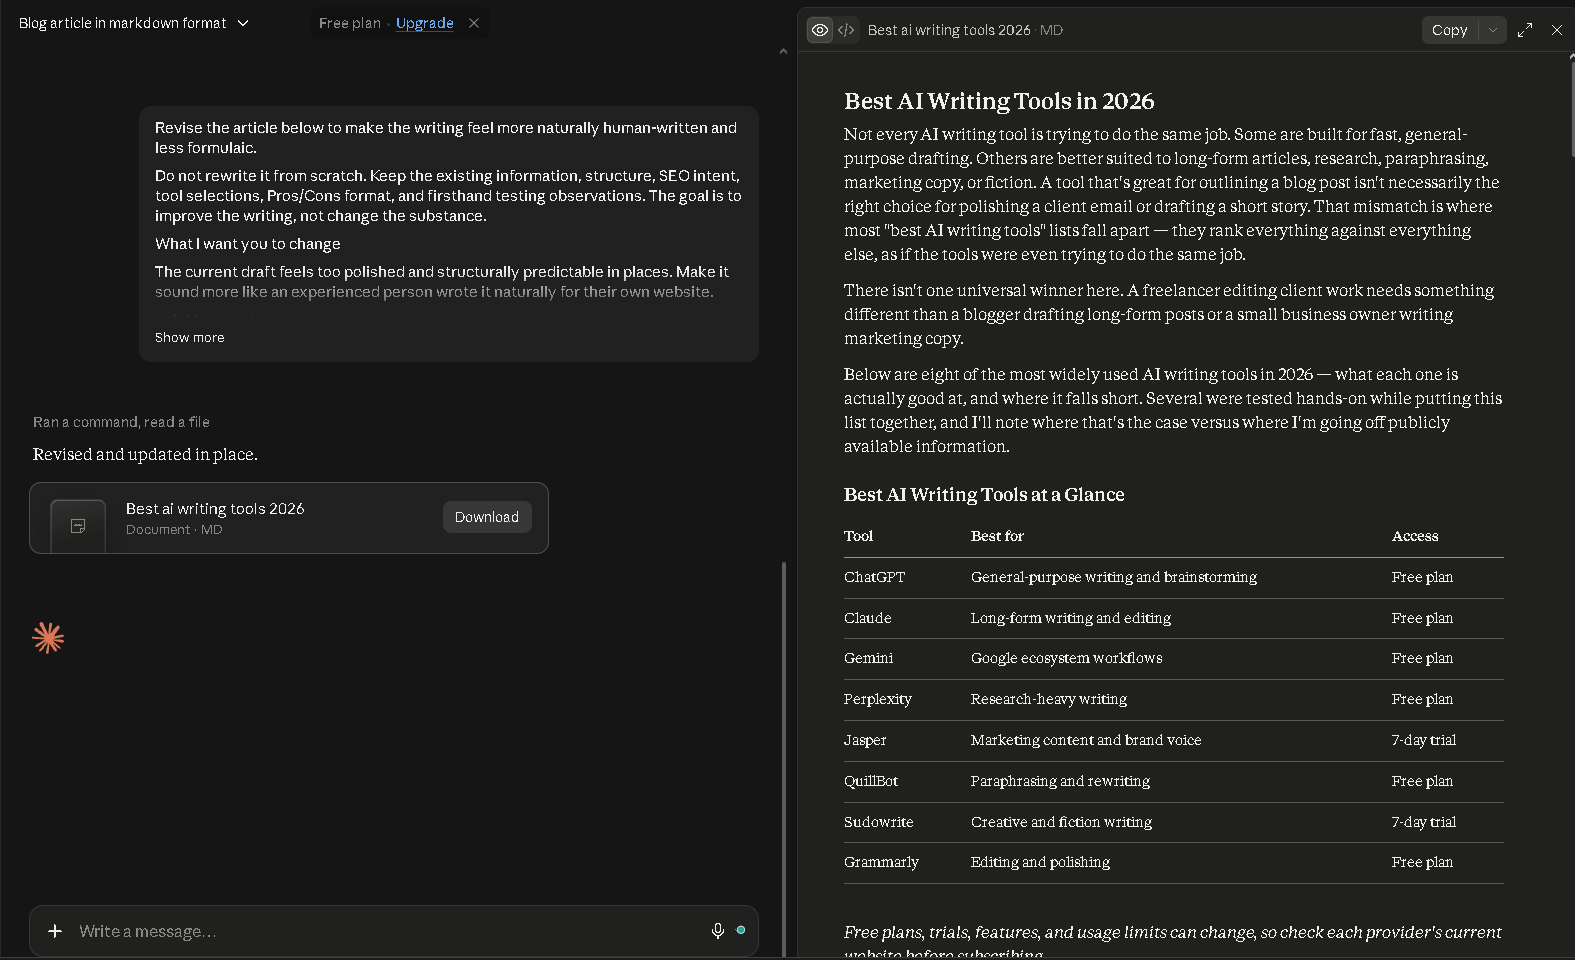Select the Grammarly table cell

(x=881, y=862)
